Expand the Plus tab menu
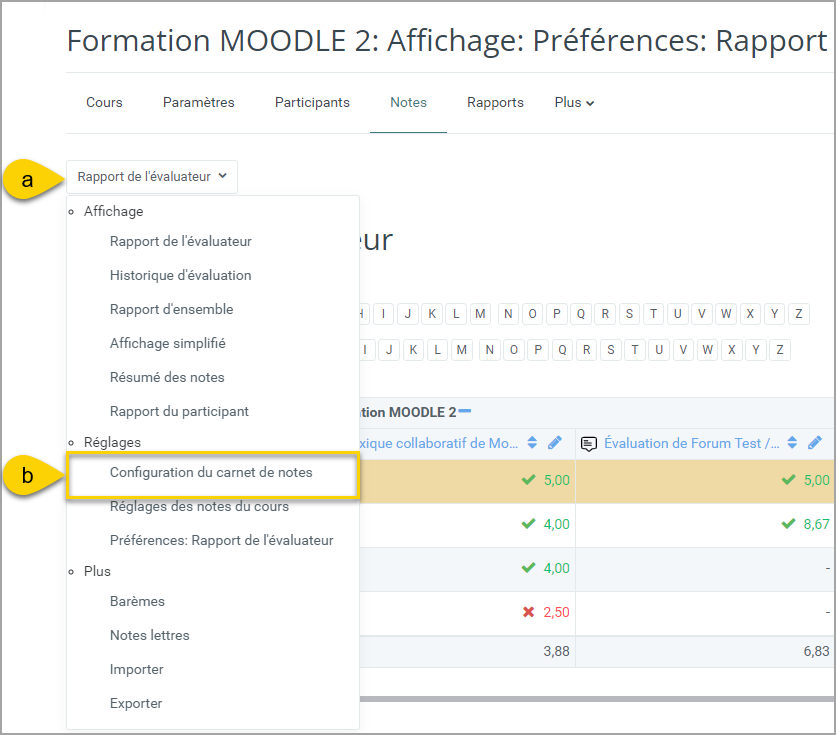836x735 pixels. pyautogui.click(x=574, y=102)
